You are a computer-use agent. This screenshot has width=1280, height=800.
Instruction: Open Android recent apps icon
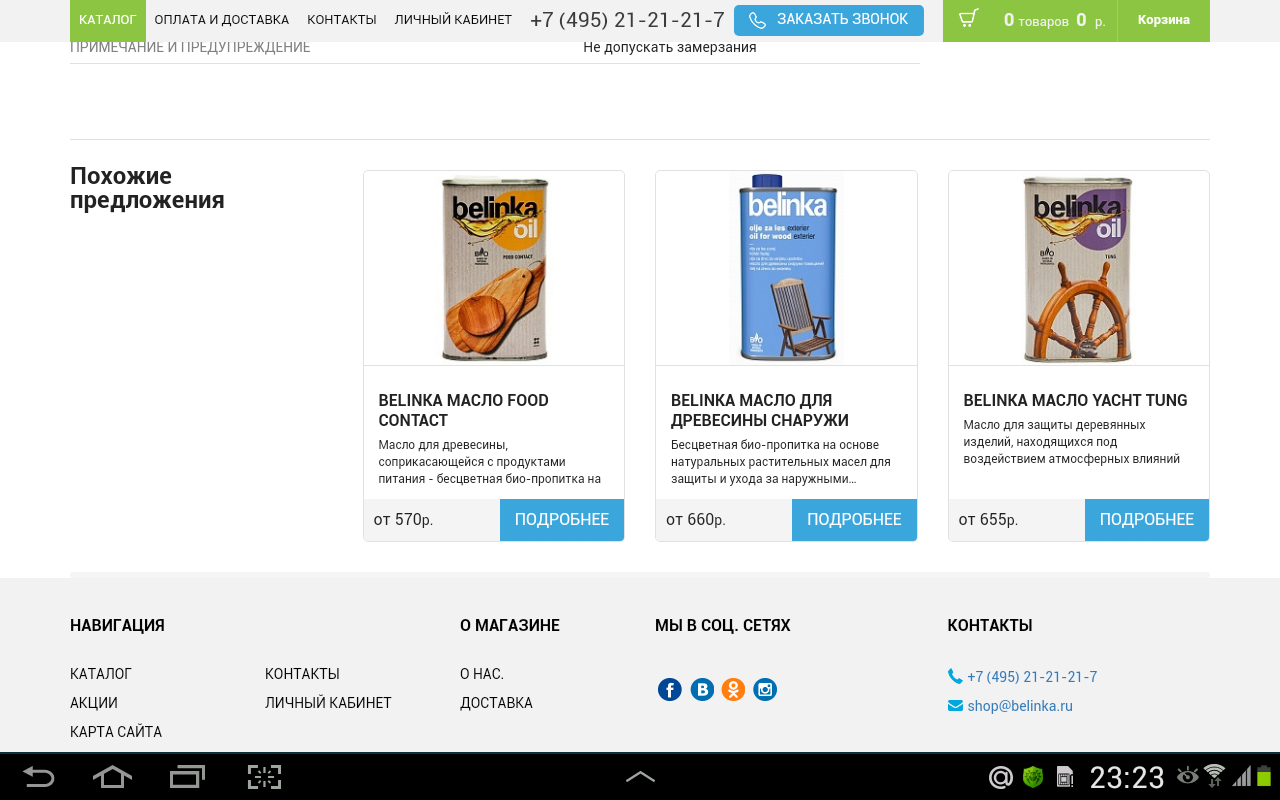click(x=187, y=777)
